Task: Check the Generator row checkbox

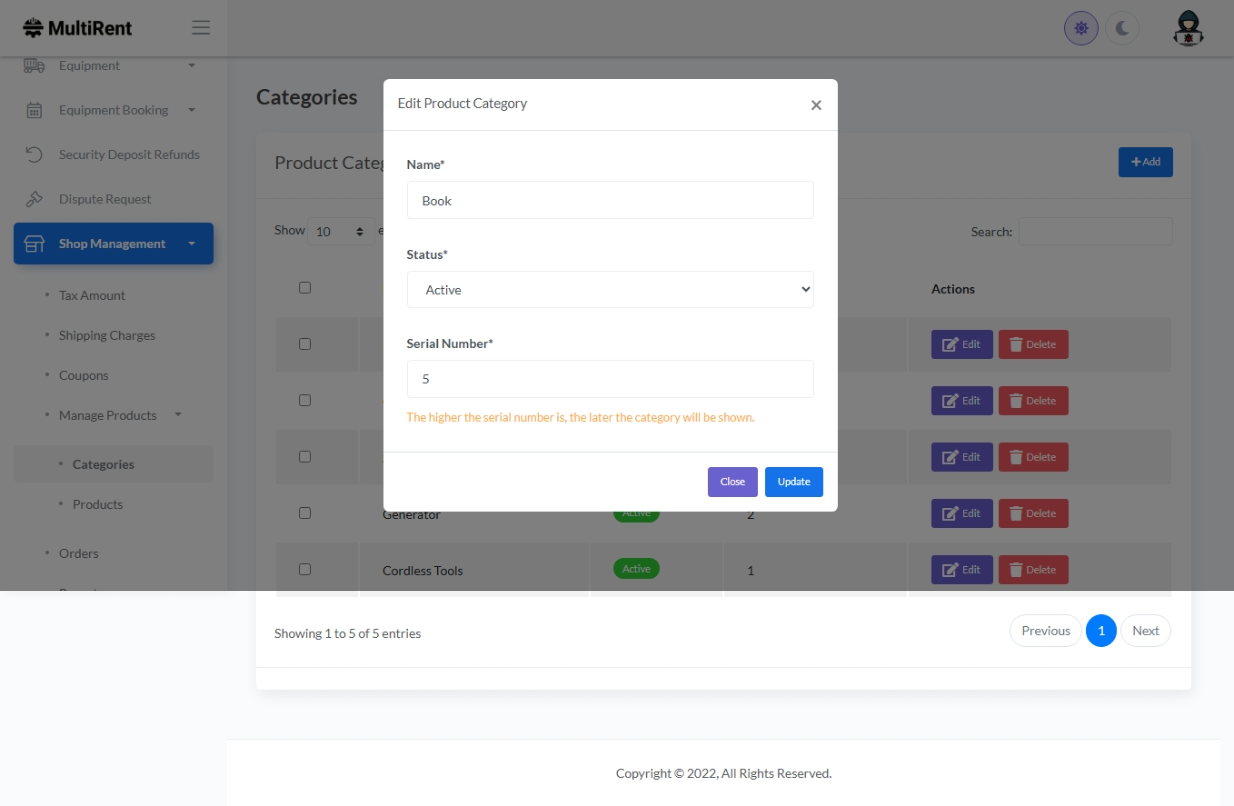Action: pos(305,513)
